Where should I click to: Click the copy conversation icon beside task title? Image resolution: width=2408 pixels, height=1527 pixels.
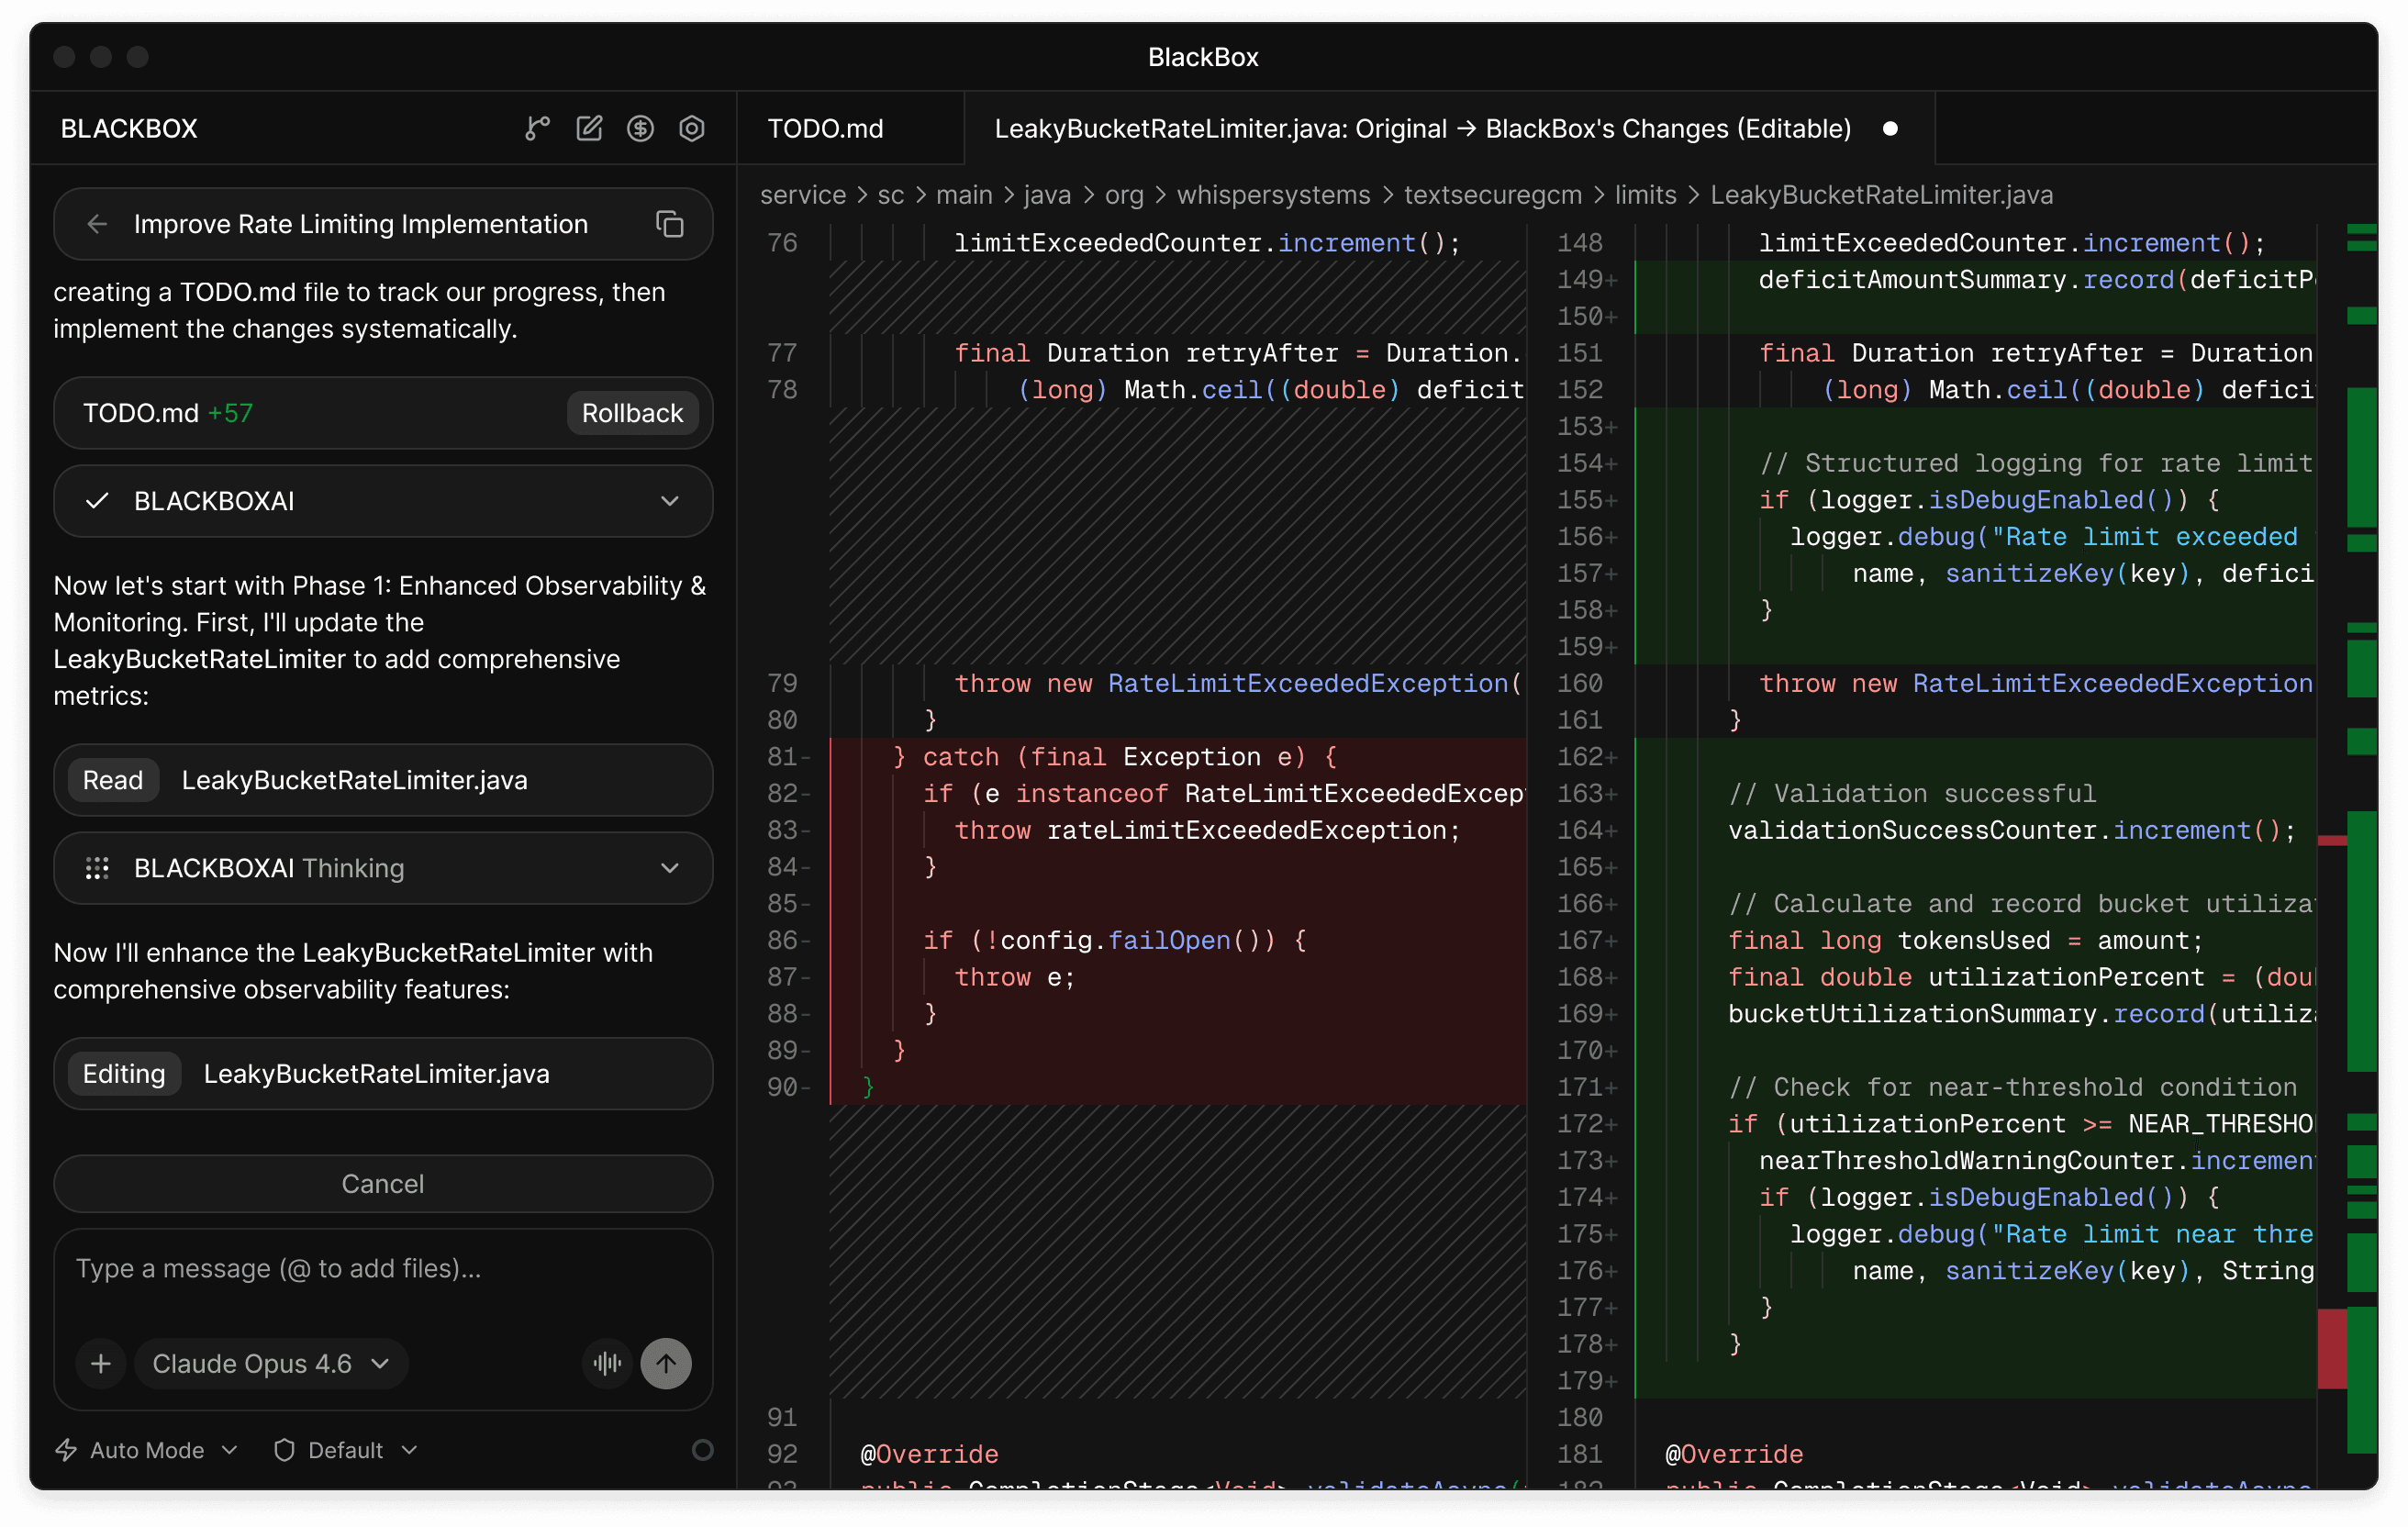(x=669, y=224)
